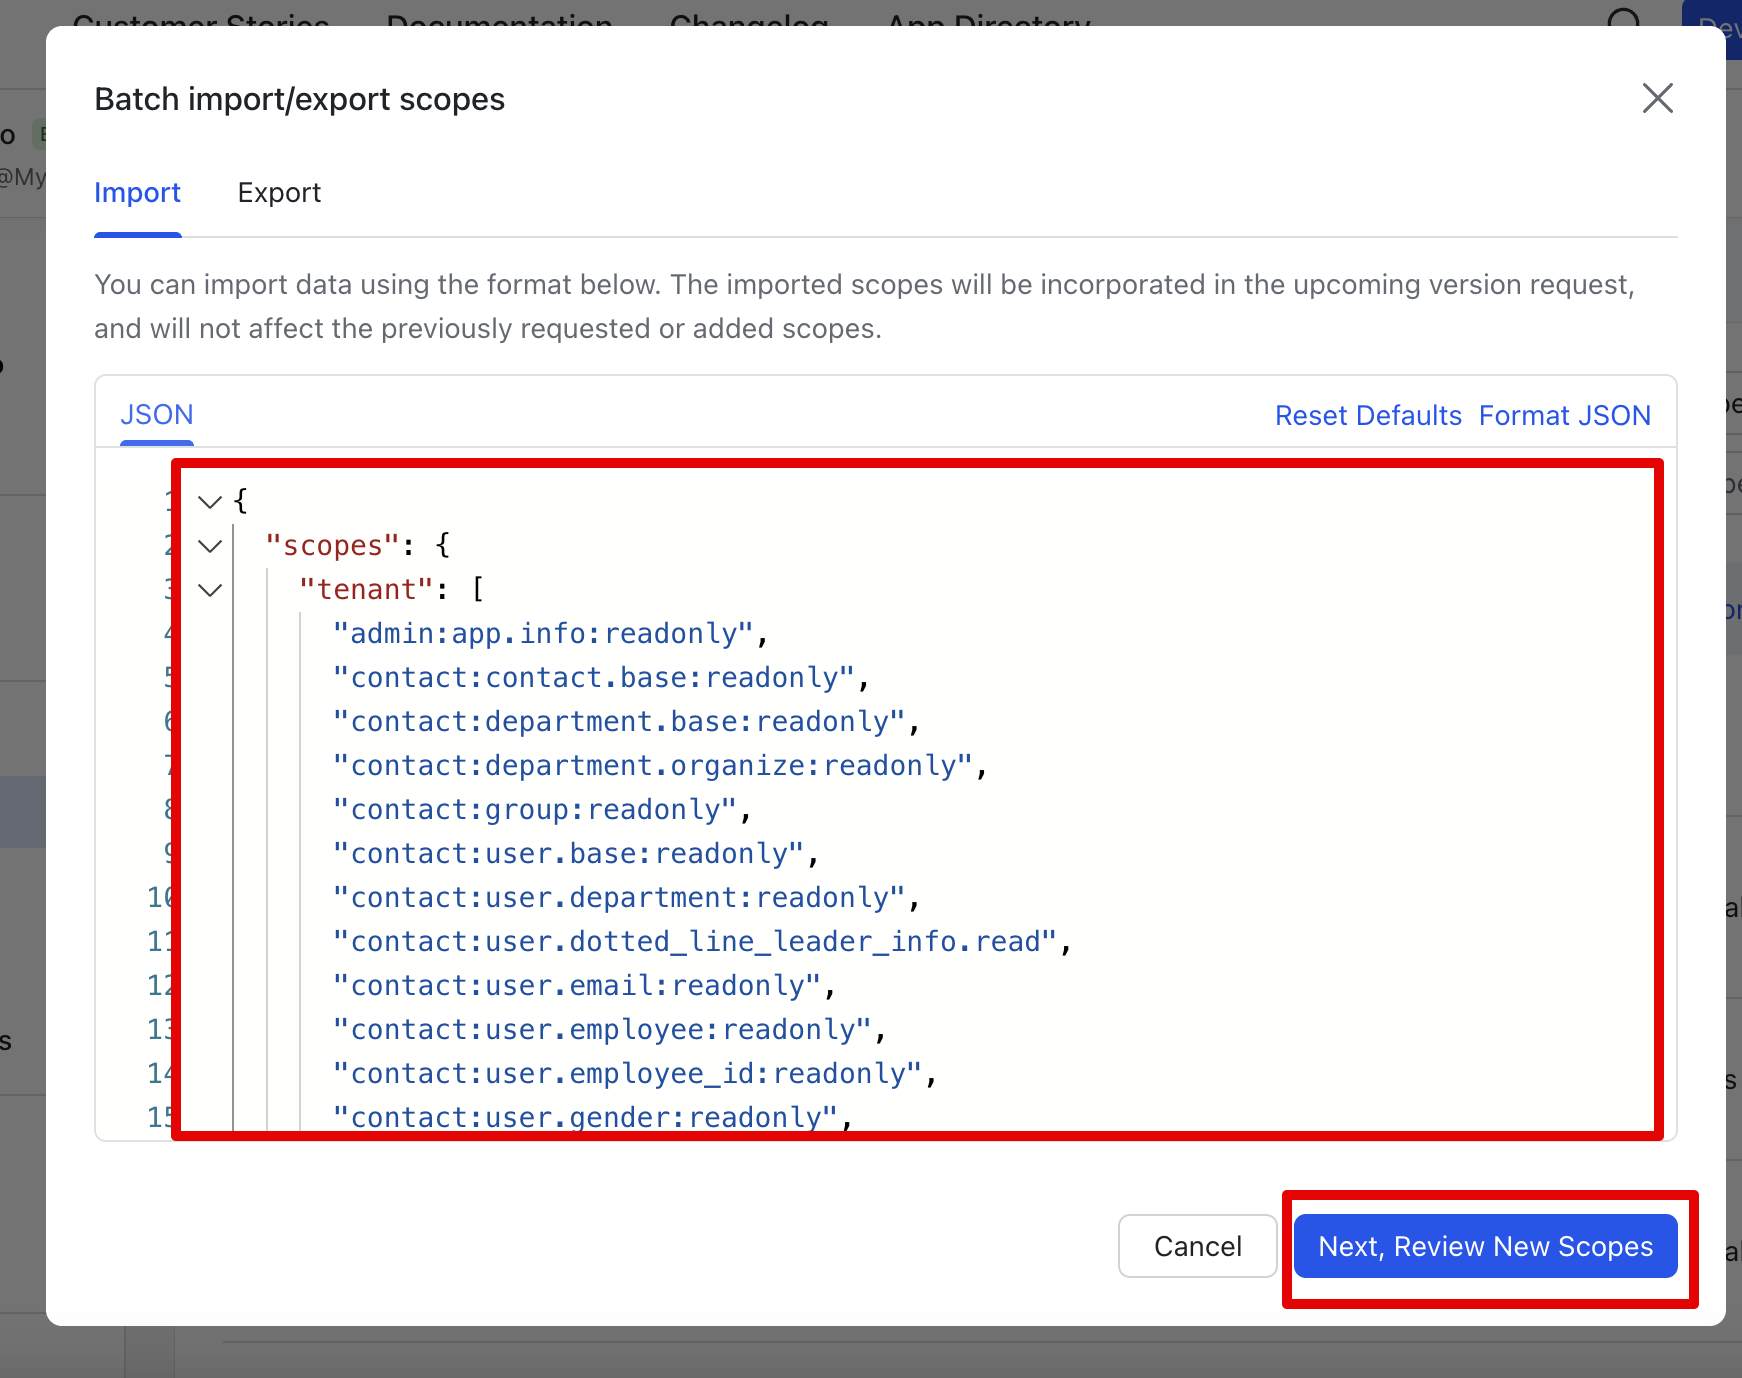Image resolution: width=1742 pixels, height=1378 pixels.
Task: Close the Batch import/export scopes dialog
Action: coord(1657,98)
